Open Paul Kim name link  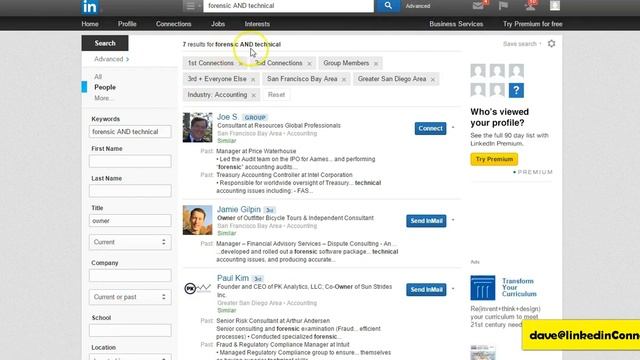[x=233, y=278]
